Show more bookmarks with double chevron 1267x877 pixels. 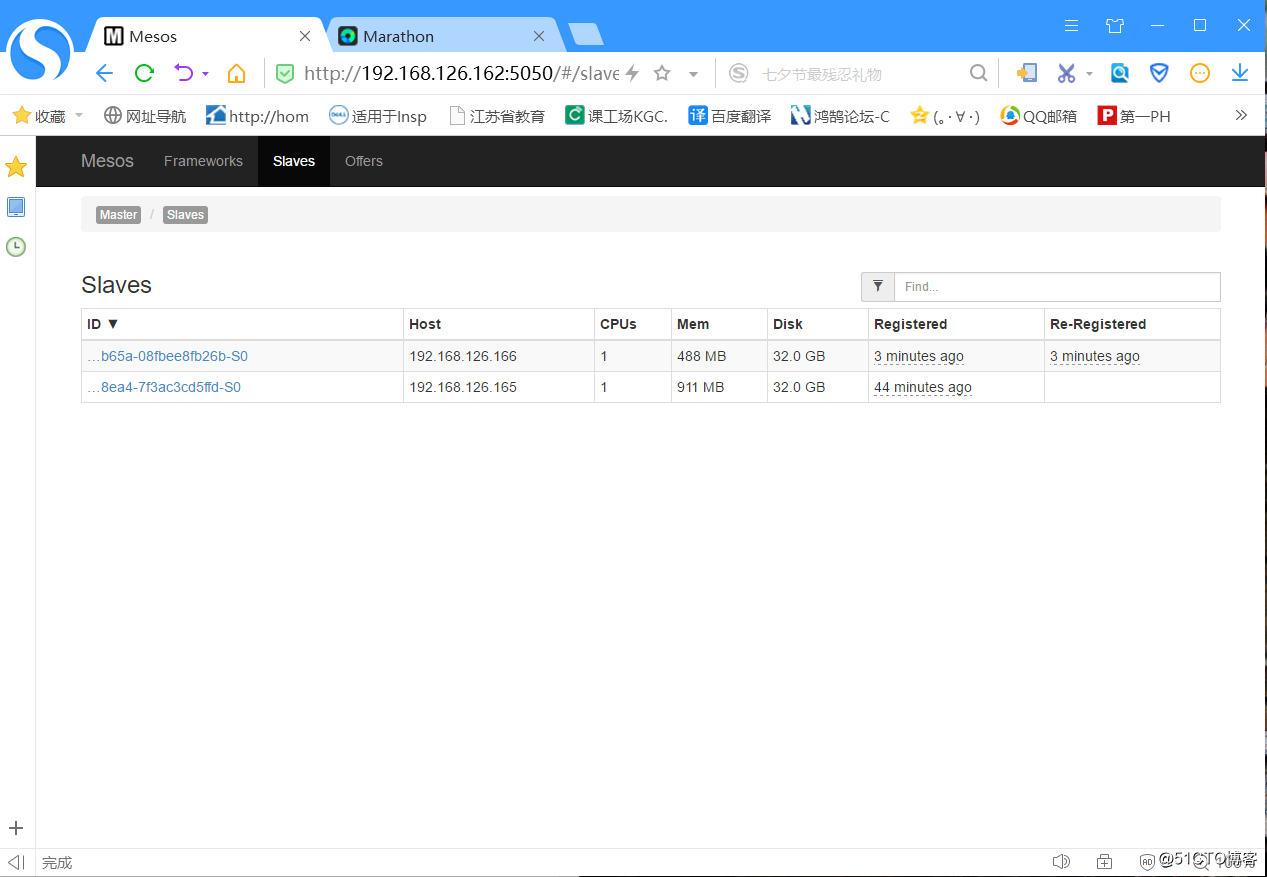[x=1241, y=115]
